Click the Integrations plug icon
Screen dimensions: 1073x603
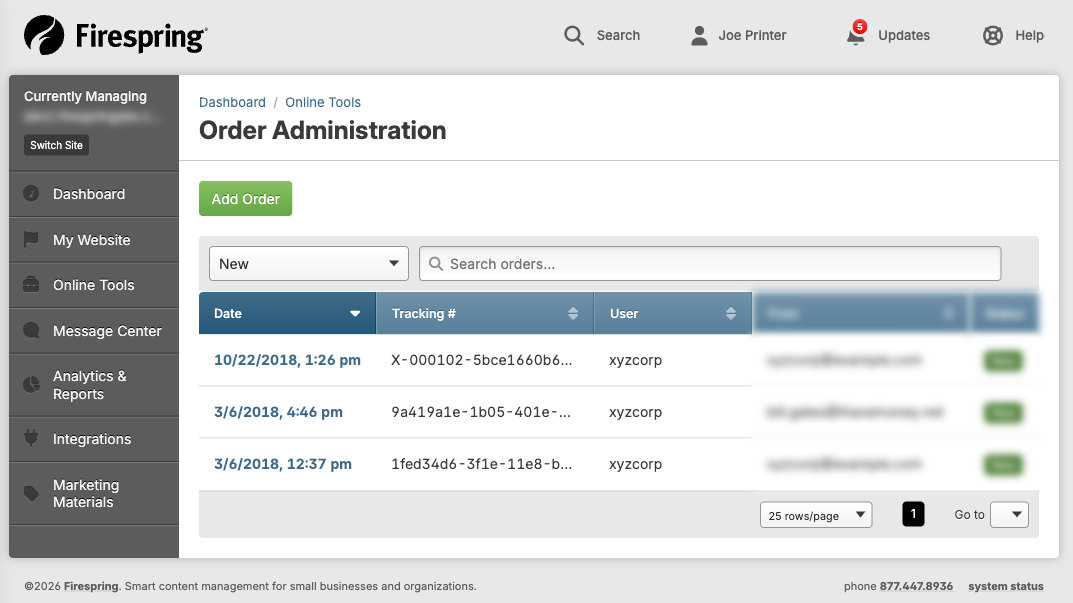click(31, 438)
